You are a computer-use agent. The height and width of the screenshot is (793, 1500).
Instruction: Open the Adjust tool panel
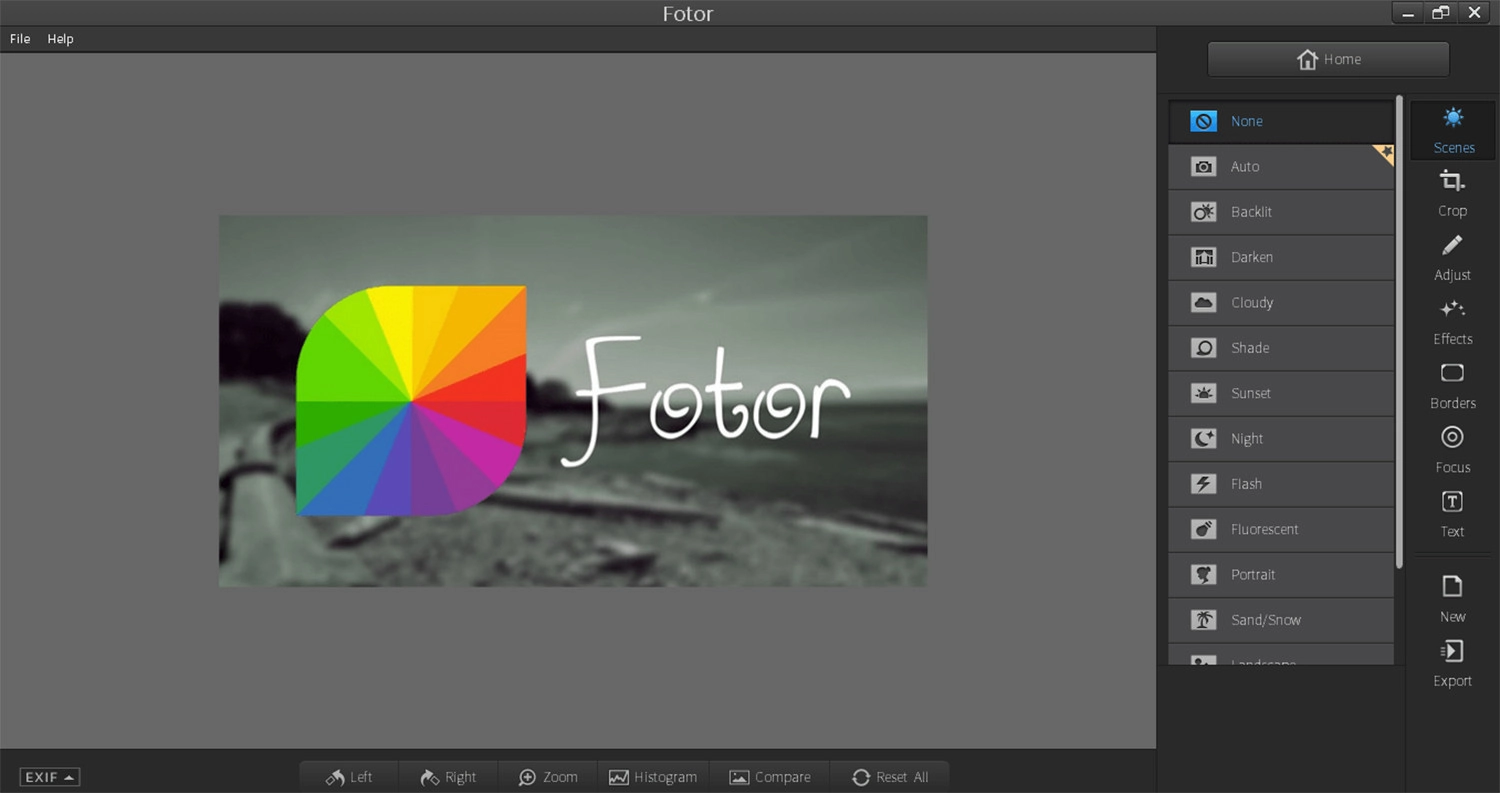1453,258
